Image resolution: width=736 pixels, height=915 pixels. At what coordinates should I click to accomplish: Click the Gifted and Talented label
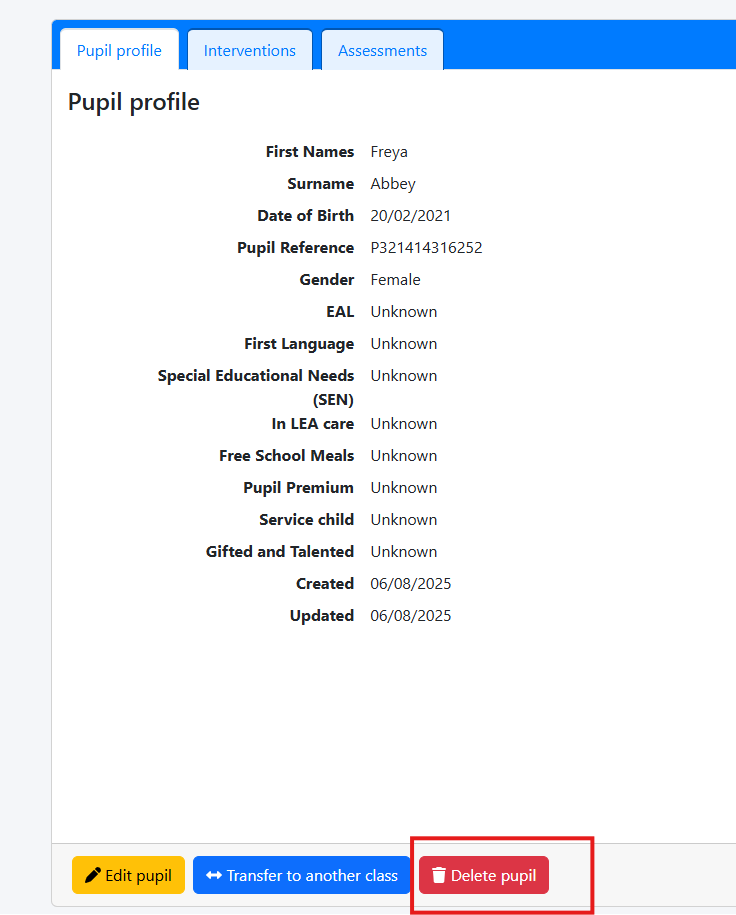(280, 551)
